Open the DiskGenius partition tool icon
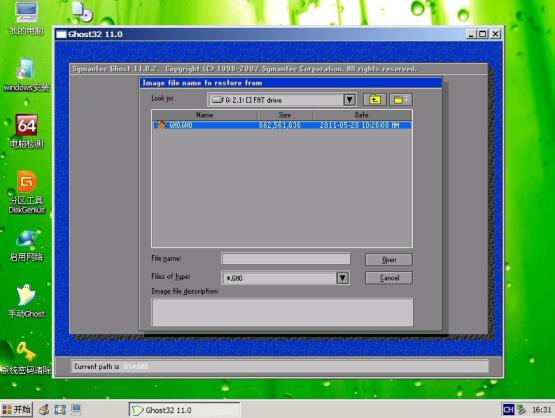The height and width of the screenshot is (418, 555). (x=26, y=192)
